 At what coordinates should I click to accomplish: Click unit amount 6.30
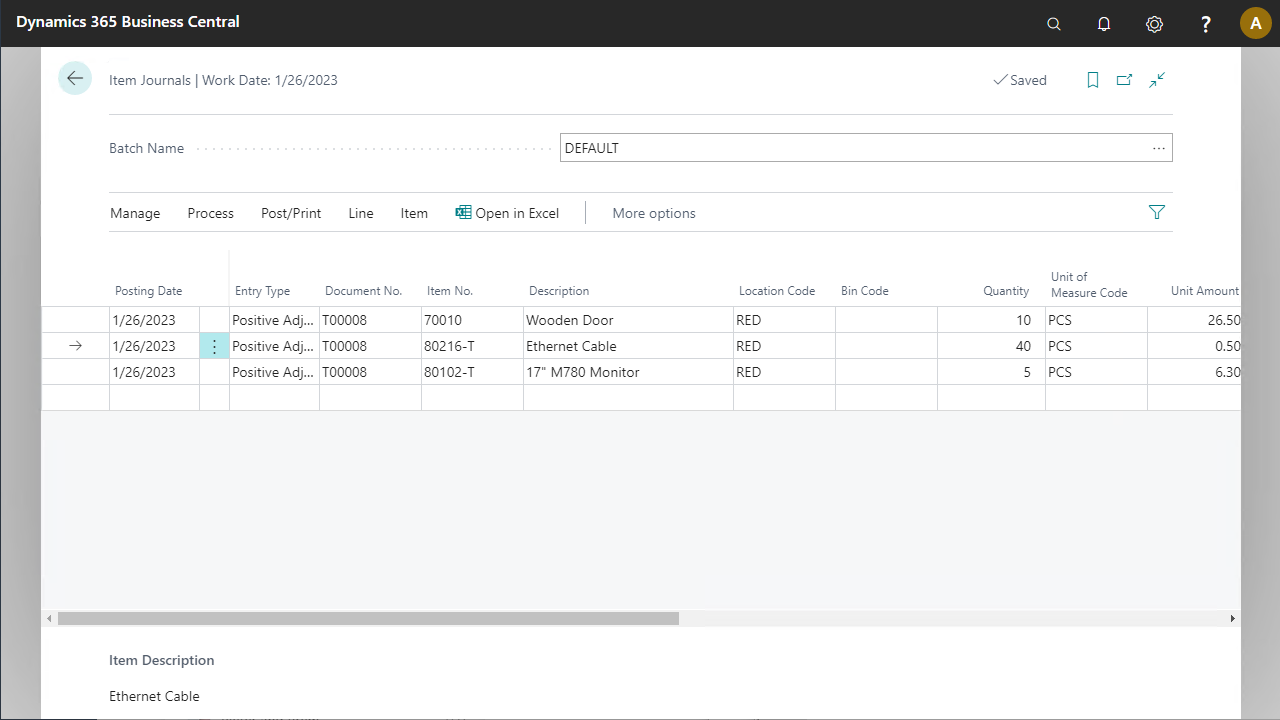[x=1194, y=372]
